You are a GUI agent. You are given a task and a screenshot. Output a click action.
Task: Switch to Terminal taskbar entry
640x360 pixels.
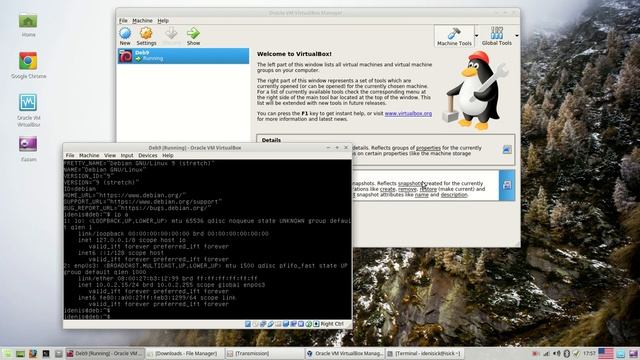point(424,353)
